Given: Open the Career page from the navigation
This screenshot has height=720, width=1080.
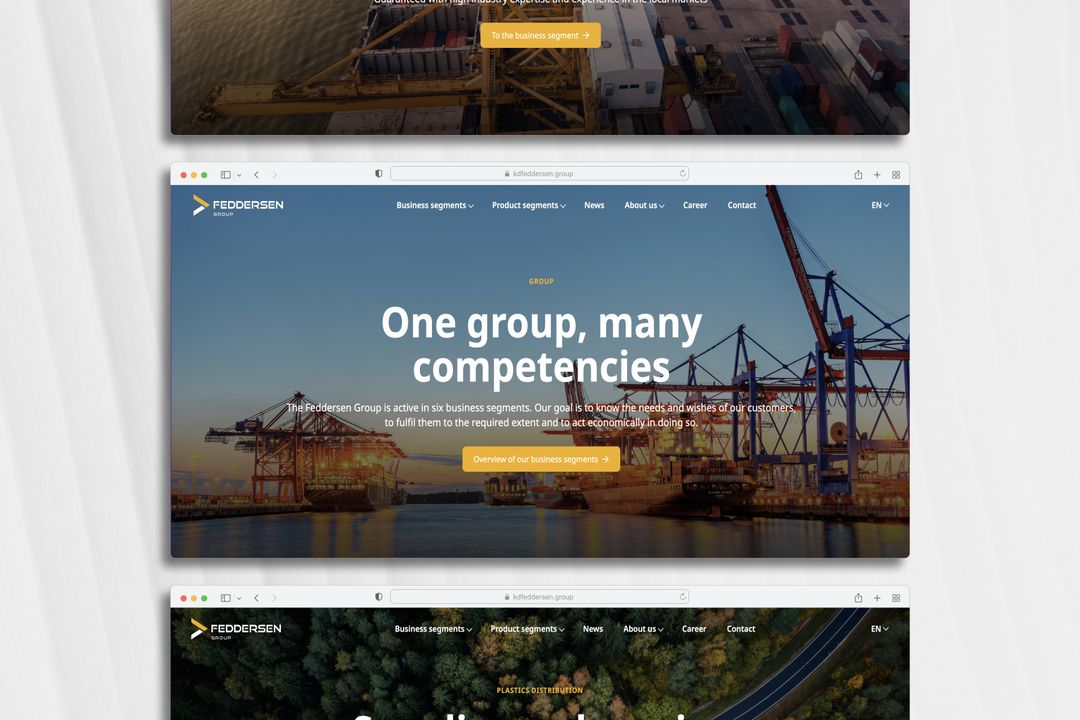Looking at the screenshot, I should click(695, 205).
